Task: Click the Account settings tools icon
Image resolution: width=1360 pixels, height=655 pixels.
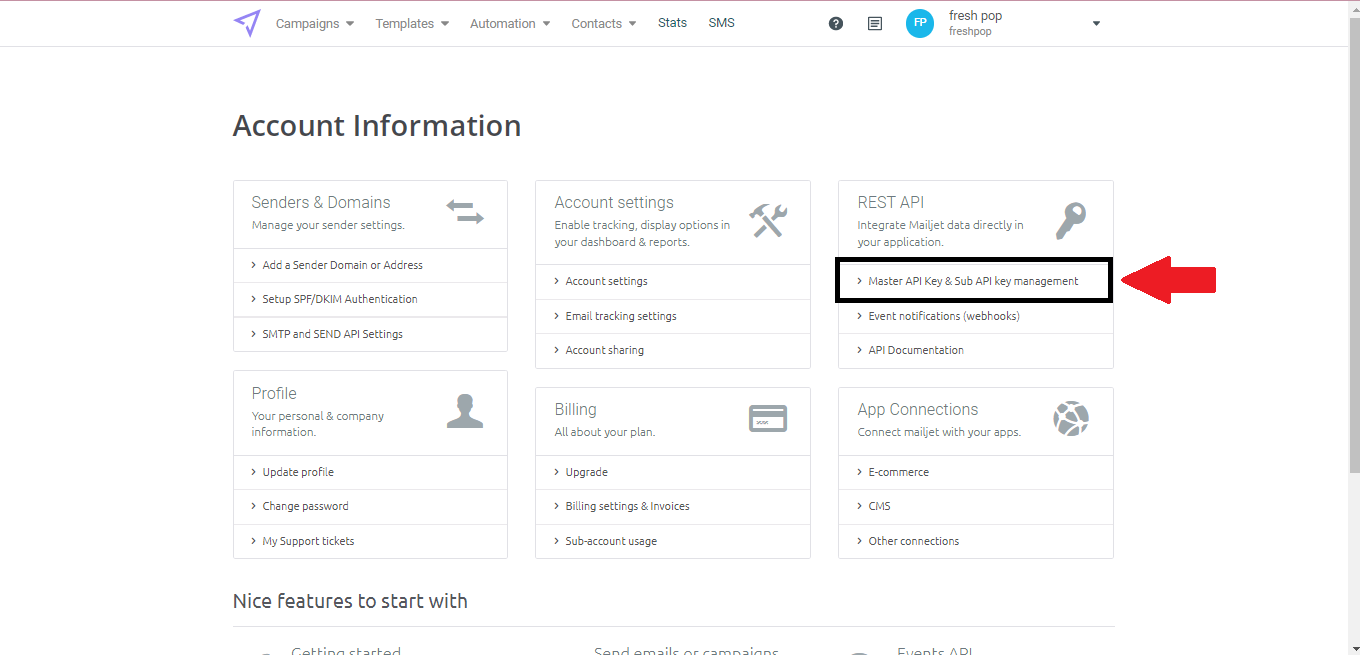Action: tap(768, 220)
